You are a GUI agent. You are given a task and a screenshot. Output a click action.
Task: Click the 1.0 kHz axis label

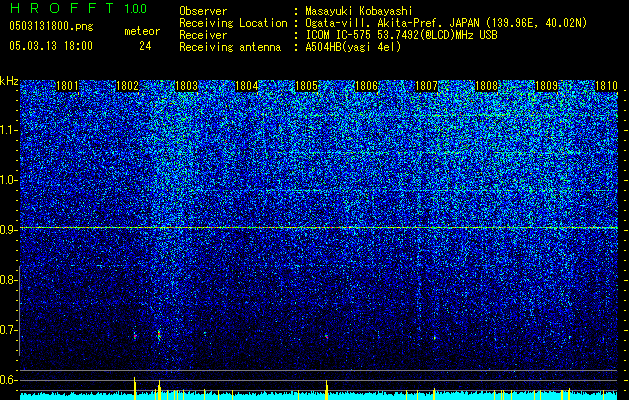coord(9,180)
